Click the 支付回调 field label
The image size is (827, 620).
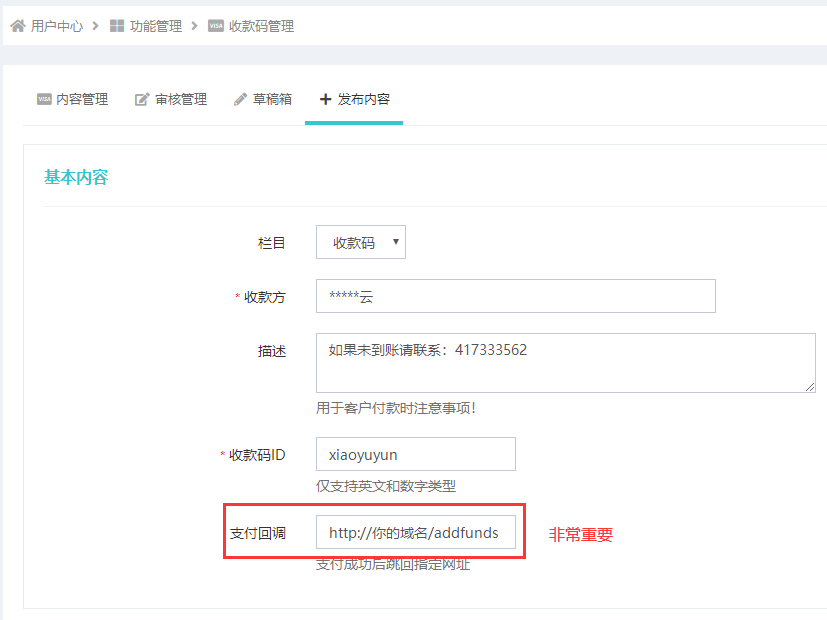(257, 533)
